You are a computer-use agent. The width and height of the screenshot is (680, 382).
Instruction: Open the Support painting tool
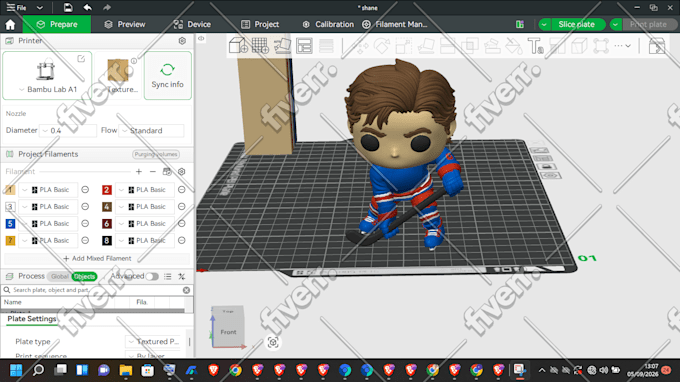point(492,46)
